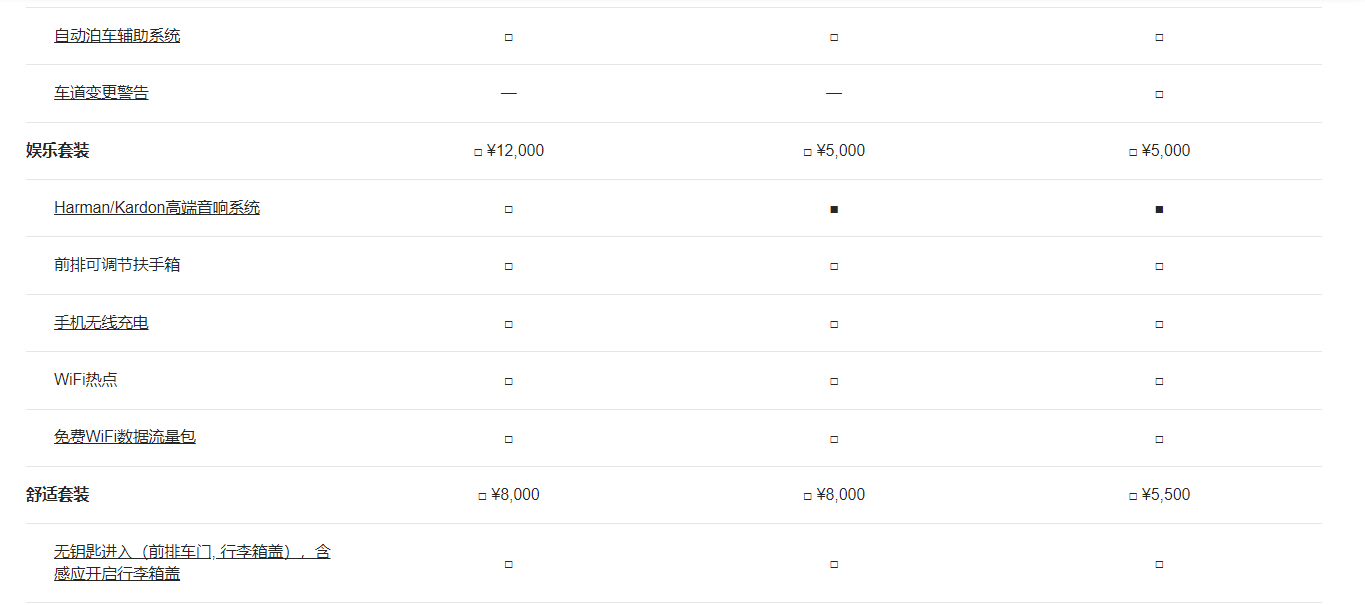Click the 车道变更警告 link
Screen dimensions: 1365x605
[x=101, y=93]
